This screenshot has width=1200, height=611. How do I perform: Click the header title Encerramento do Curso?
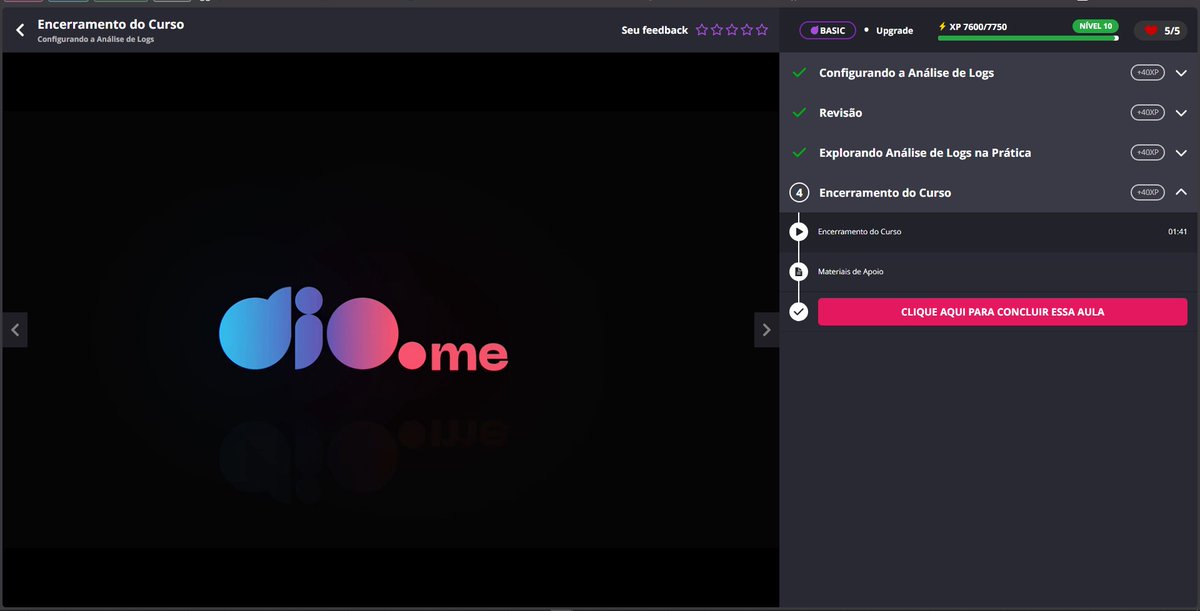[111, 24]
